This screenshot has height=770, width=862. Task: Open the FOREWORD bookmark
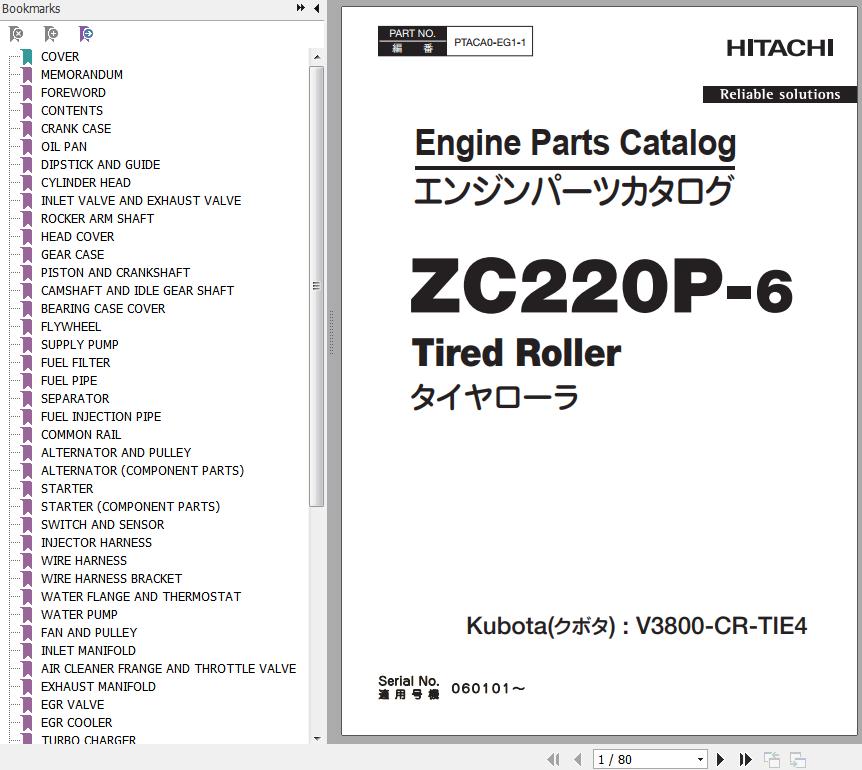point(73,93)
